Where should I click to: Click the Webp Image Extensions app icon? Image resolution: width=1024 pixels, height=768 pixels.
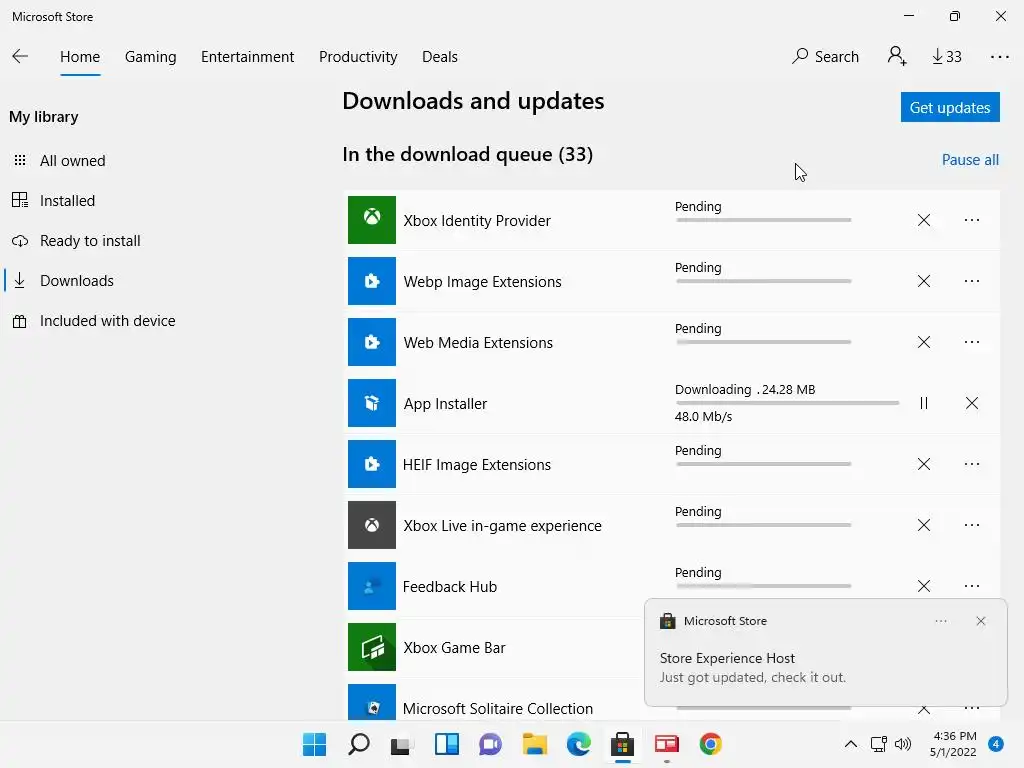(372, 281)
